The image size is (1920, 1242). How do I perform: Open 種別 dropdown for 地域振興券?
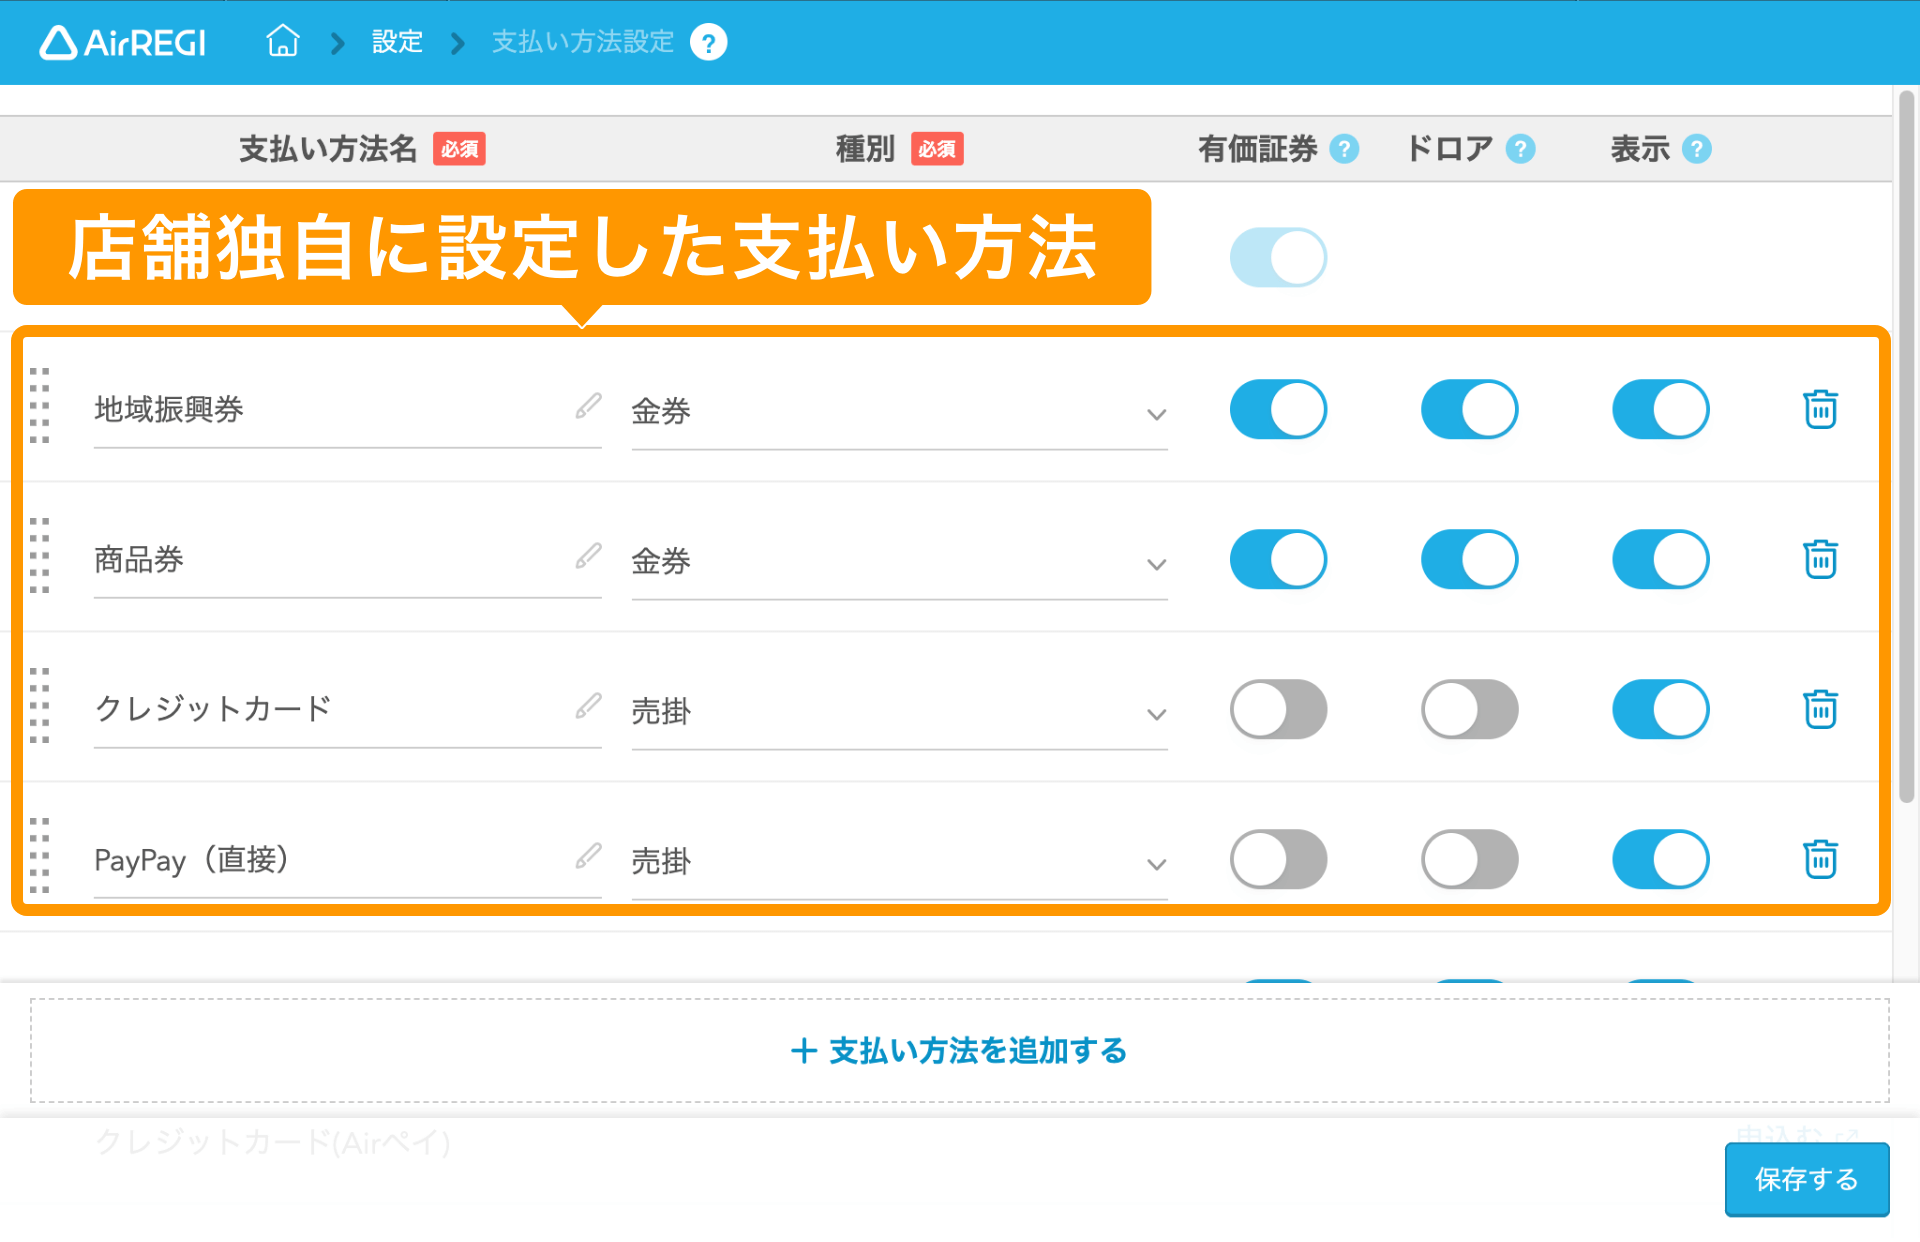point(900,412)
